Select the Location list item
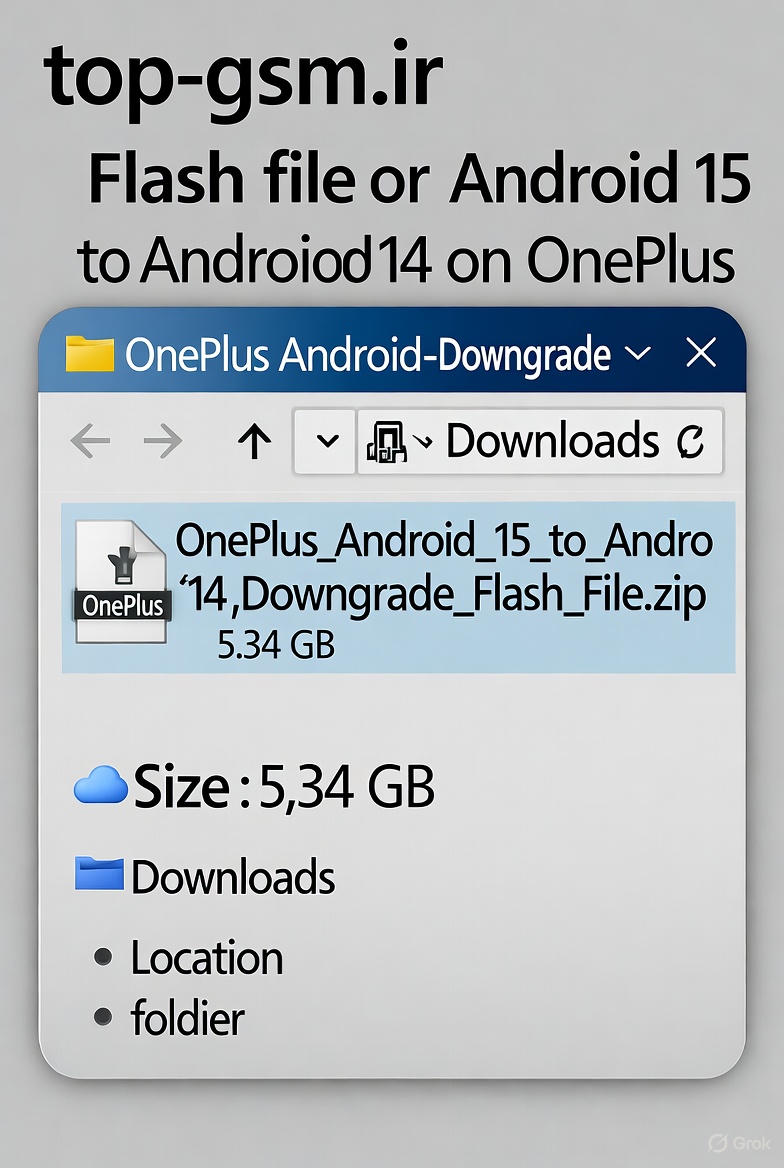Viewport: 784px width, 1168px height. [207, 958]
